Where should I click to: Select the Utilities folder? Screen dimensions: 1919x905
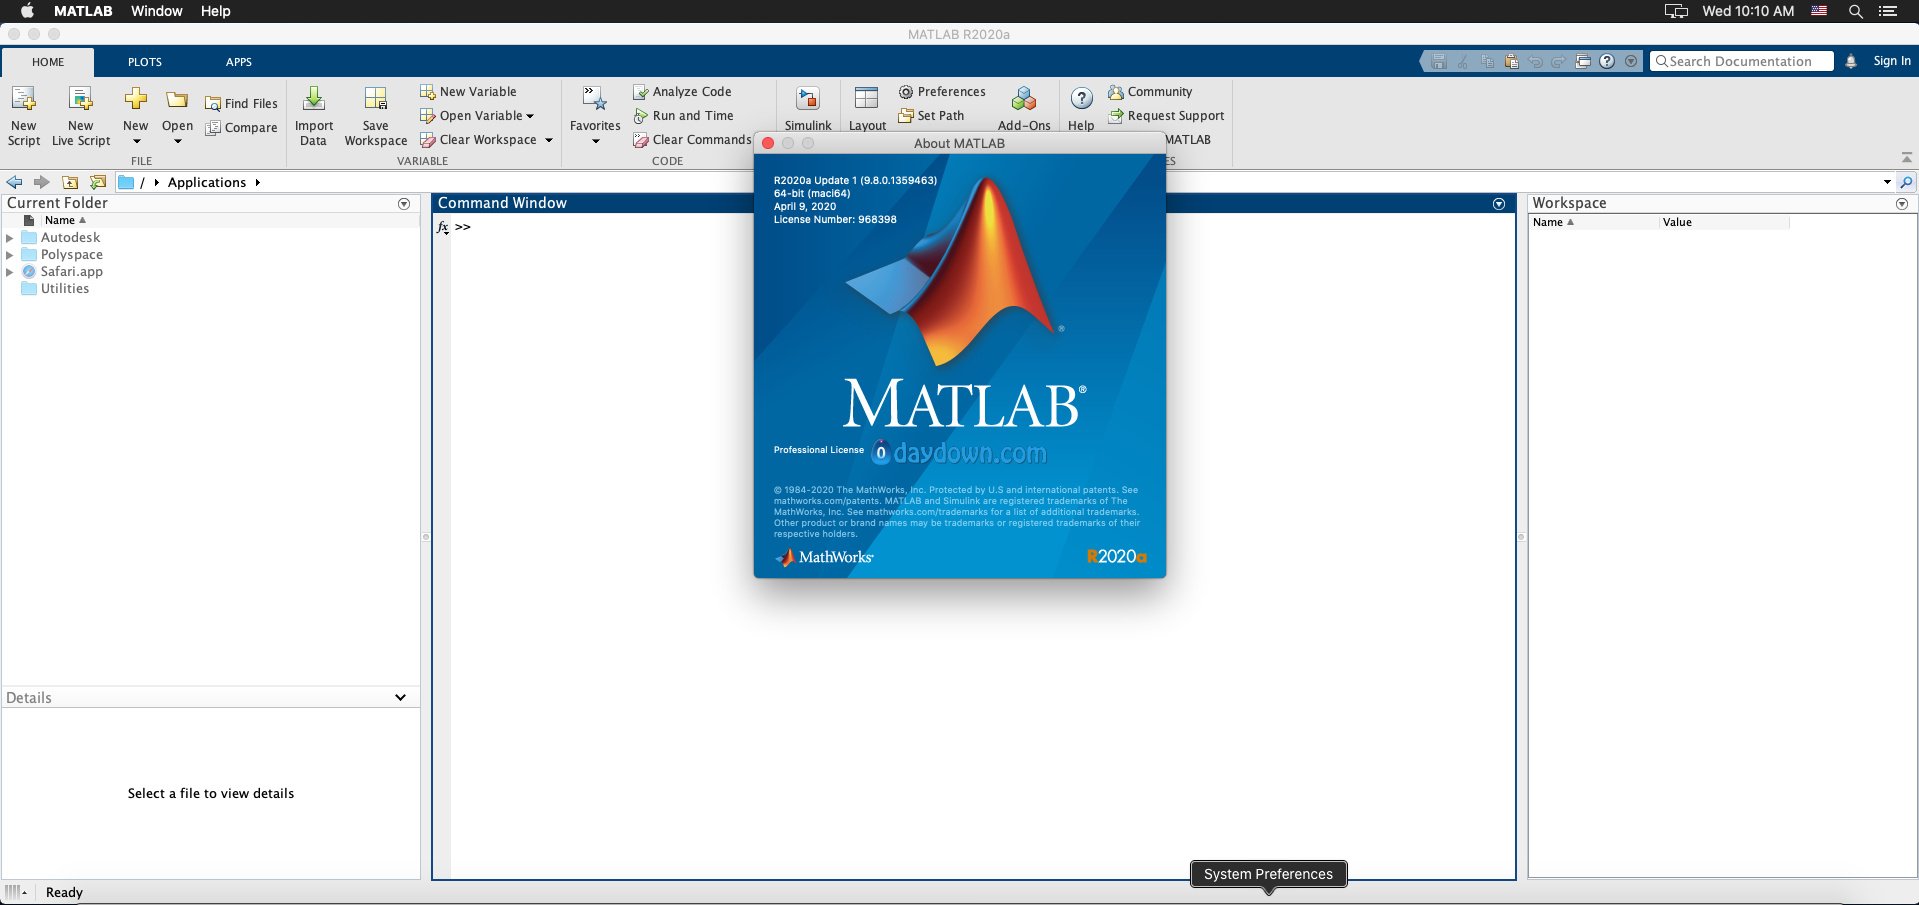pyautogui.click(x=64, y=289)
